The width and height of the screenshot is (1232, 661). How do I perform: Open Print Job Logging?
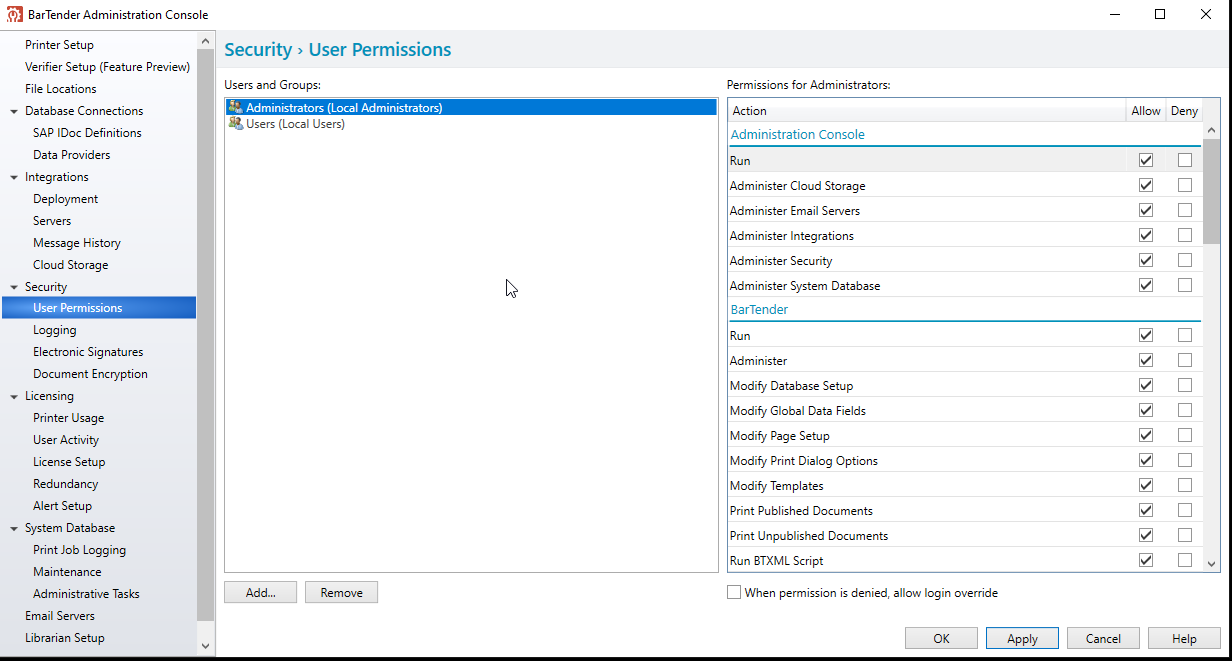tap(79, 550)
